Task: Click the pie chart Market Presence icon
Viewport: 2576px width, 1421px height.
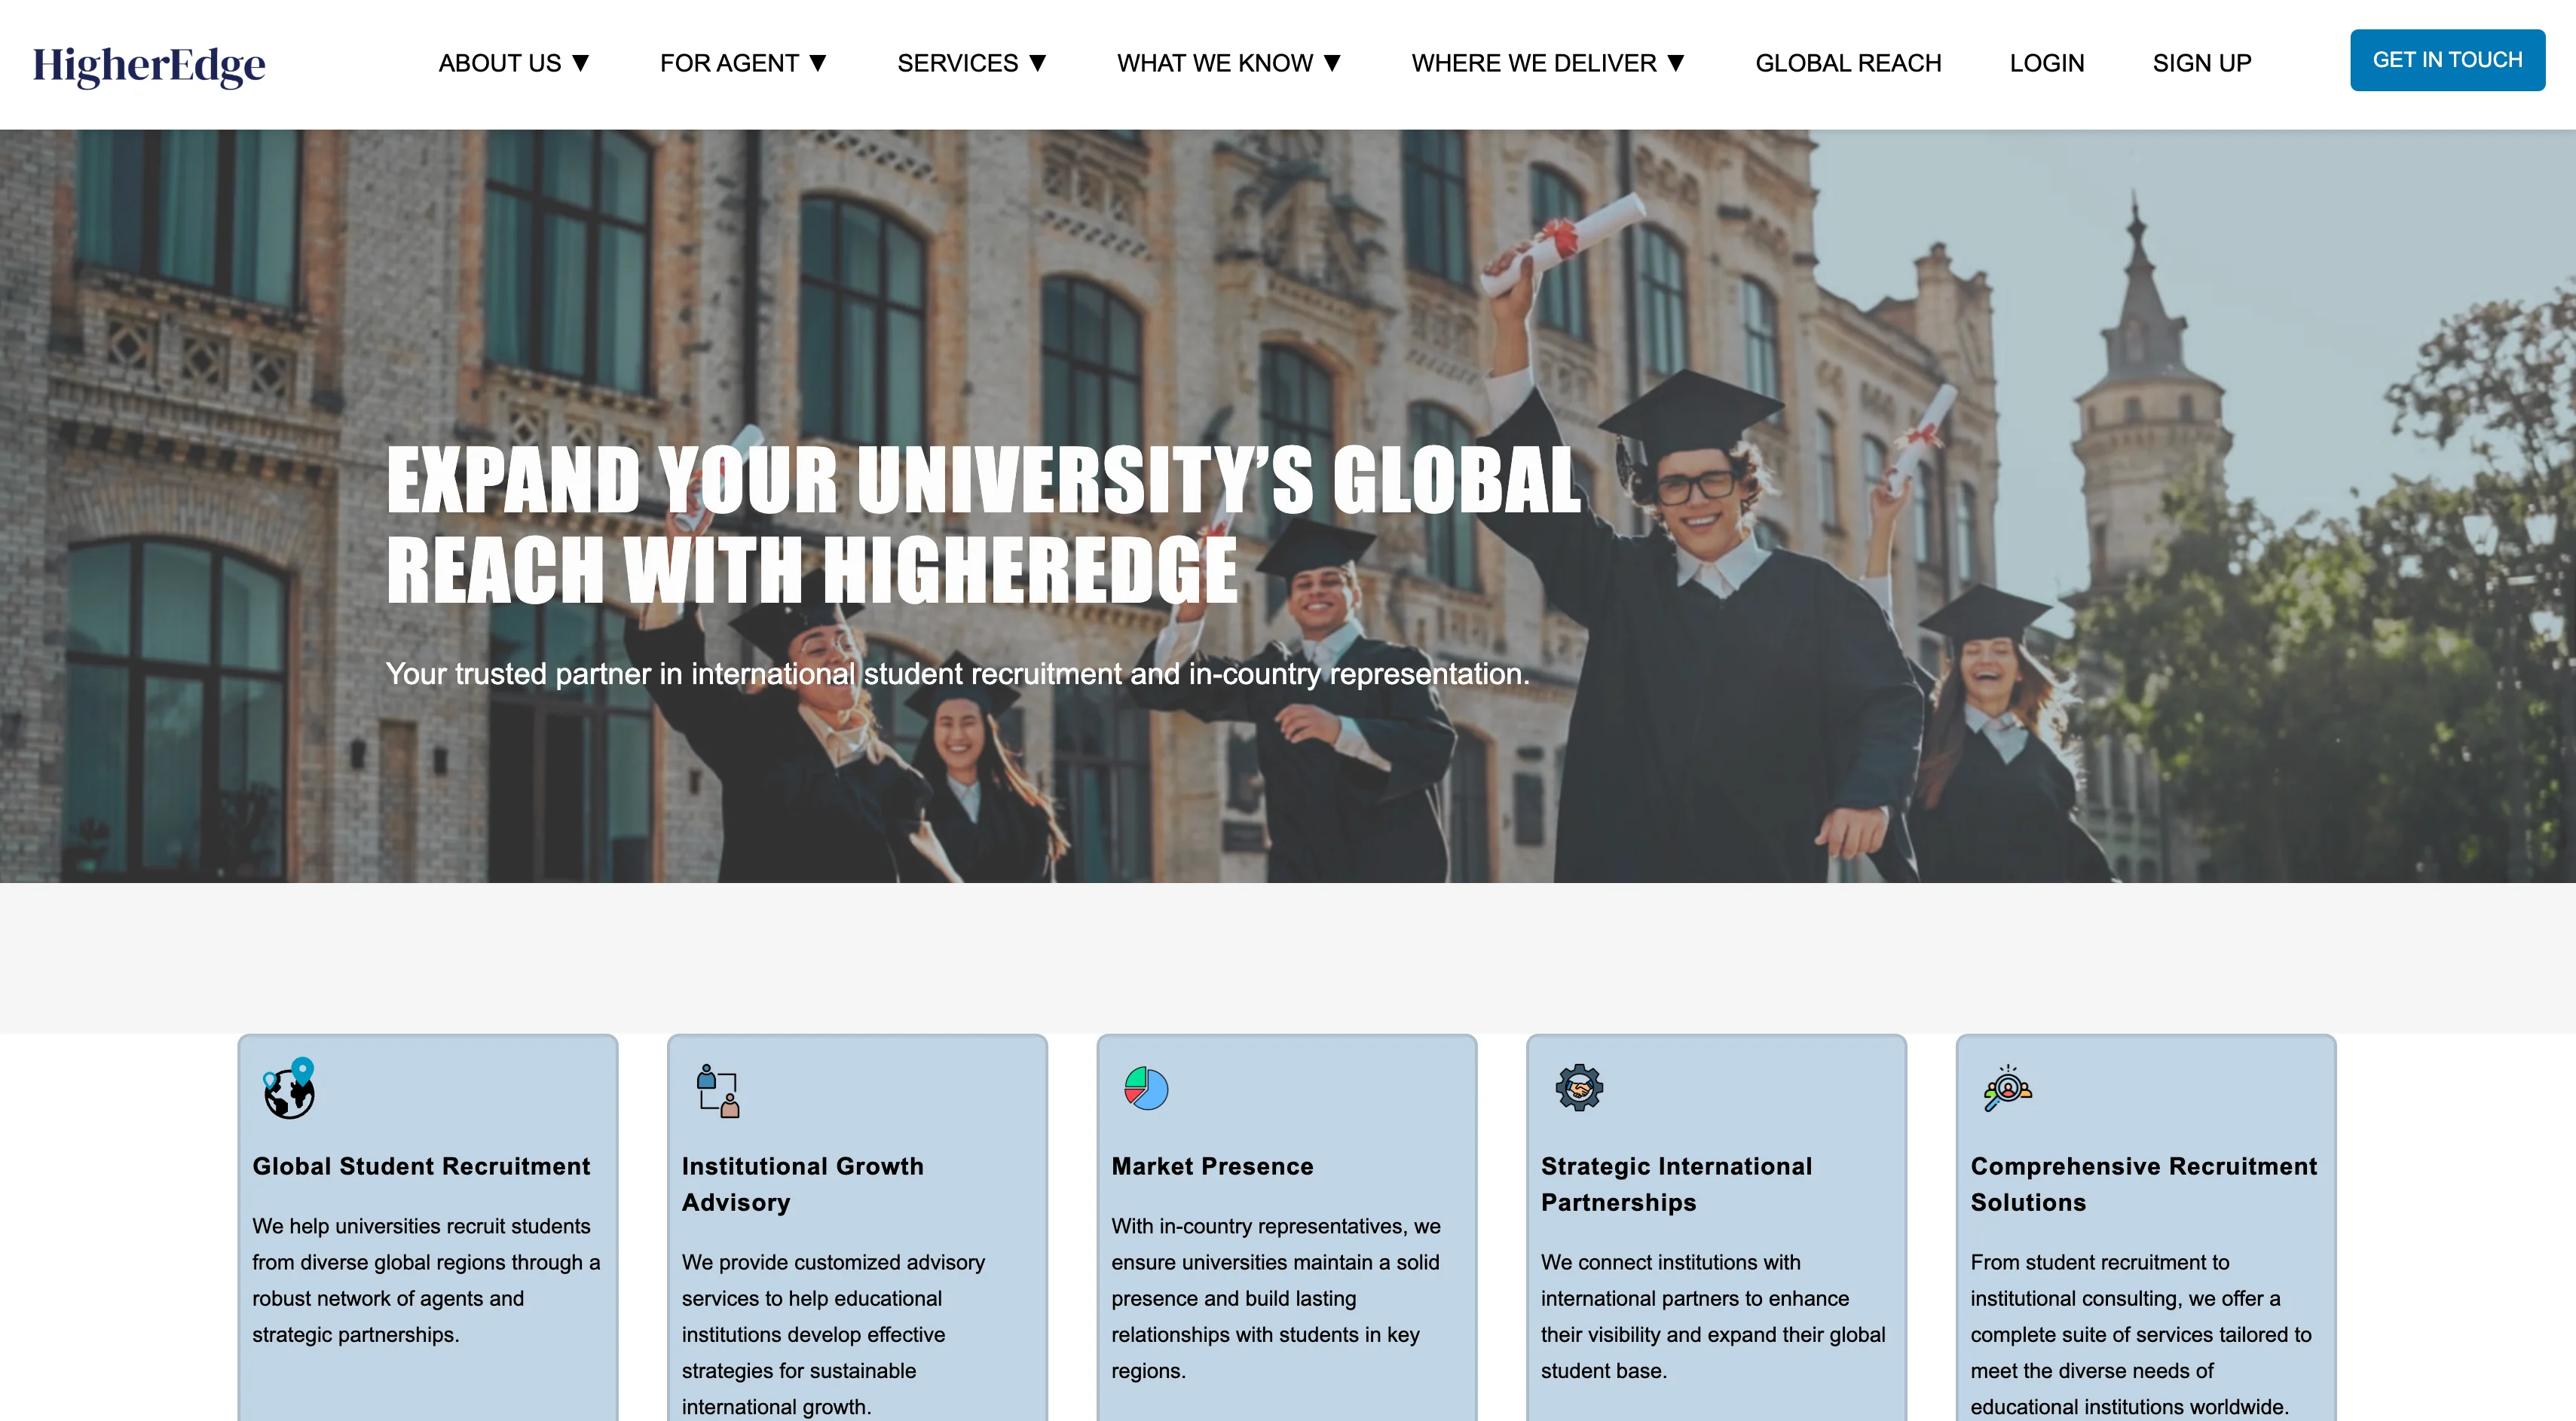Action: click(1146, 1088)
